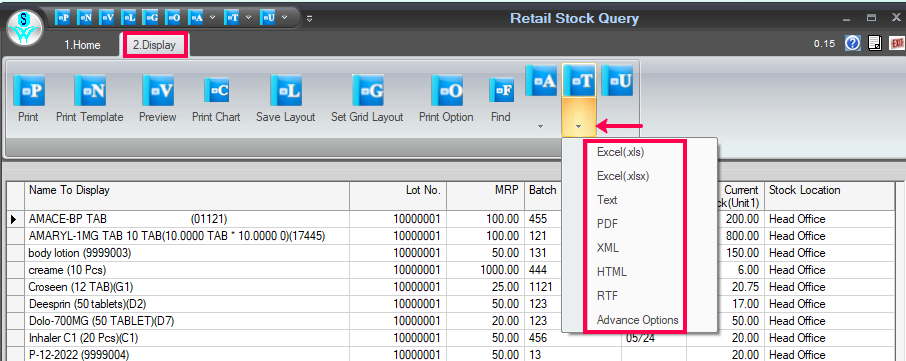This screenshot has width=906, height=361.
Task: Select Text export option
Action: click(x=607, y=200)
